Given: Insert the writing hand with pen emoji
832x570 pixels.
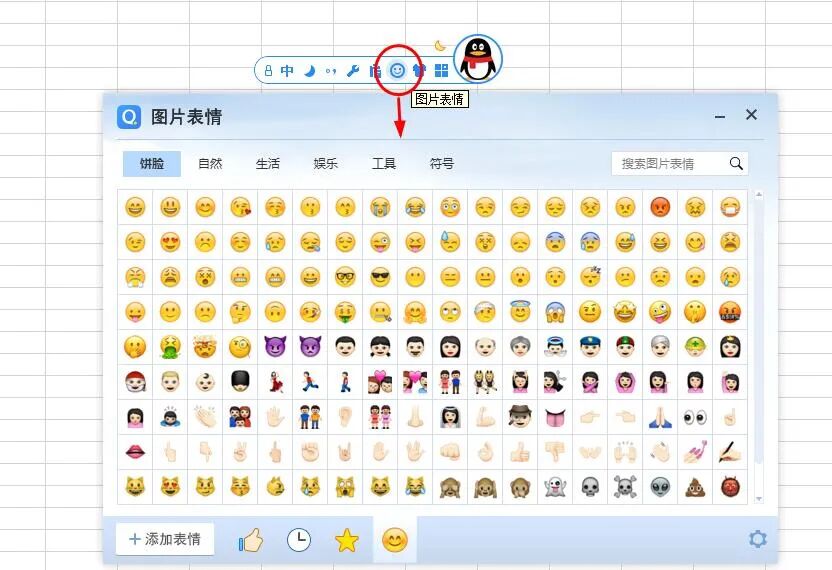Looking at the screenshot, I should click(x=730, y=452).
